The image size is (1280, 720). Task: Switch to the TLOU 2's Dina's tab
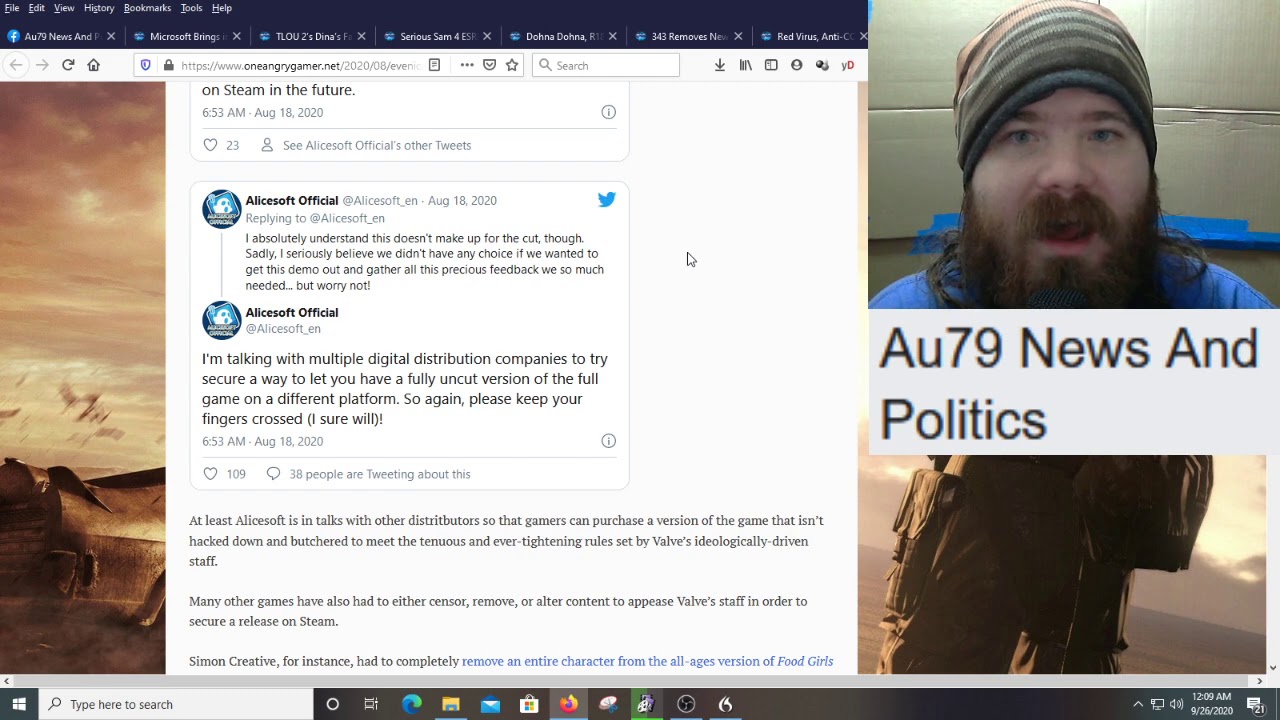[311, 36]
